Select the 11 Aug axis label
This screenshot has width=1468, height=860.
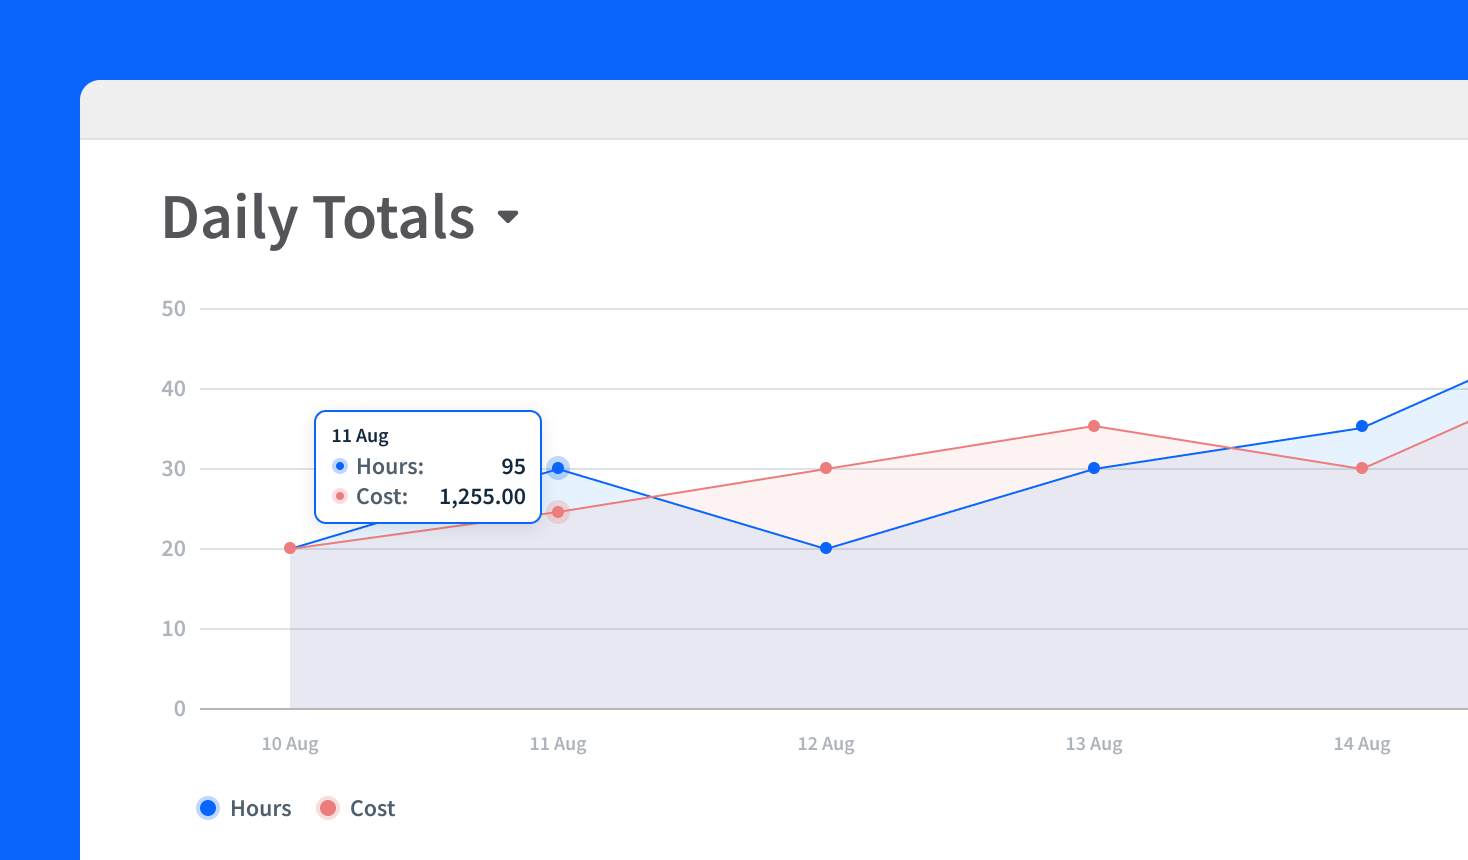pos(557,743)
